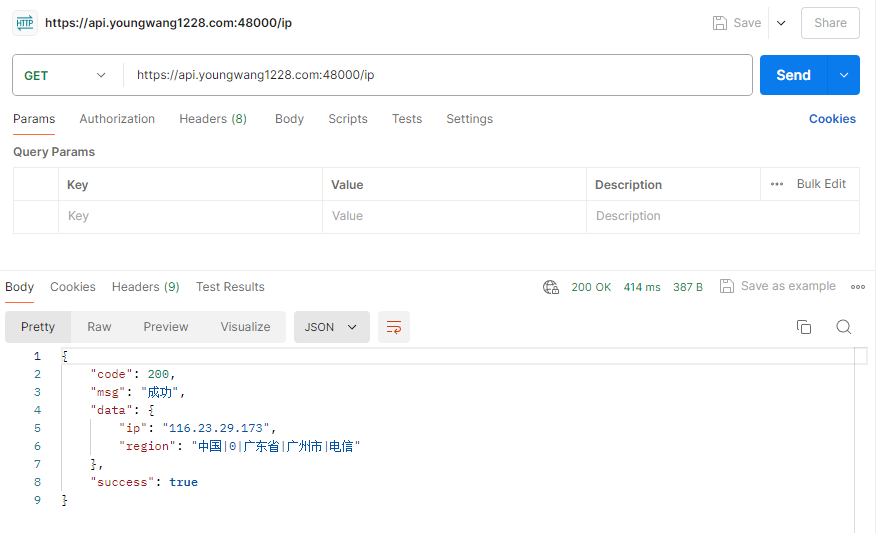This screenshot has width=879, height=533.
Task: Open the request Body tab
Action: (289, 119)
